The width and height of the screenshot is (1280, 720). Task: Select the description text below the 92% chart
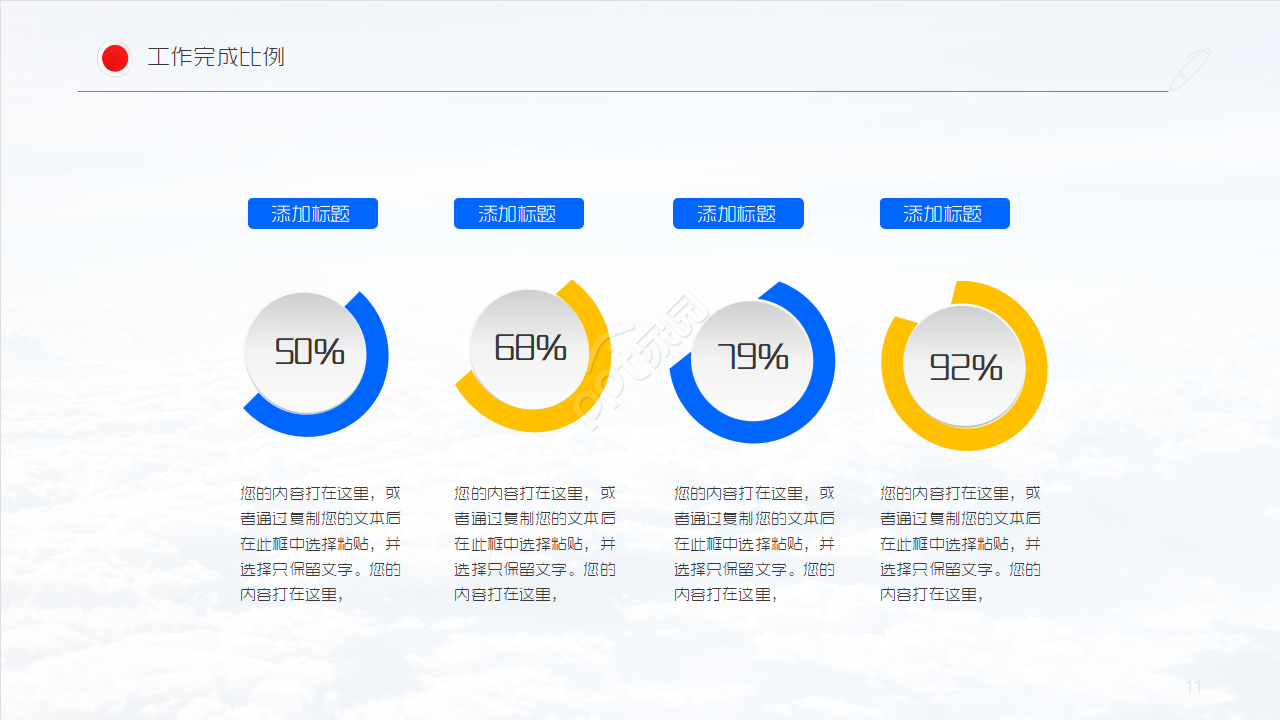coord(960,543)
